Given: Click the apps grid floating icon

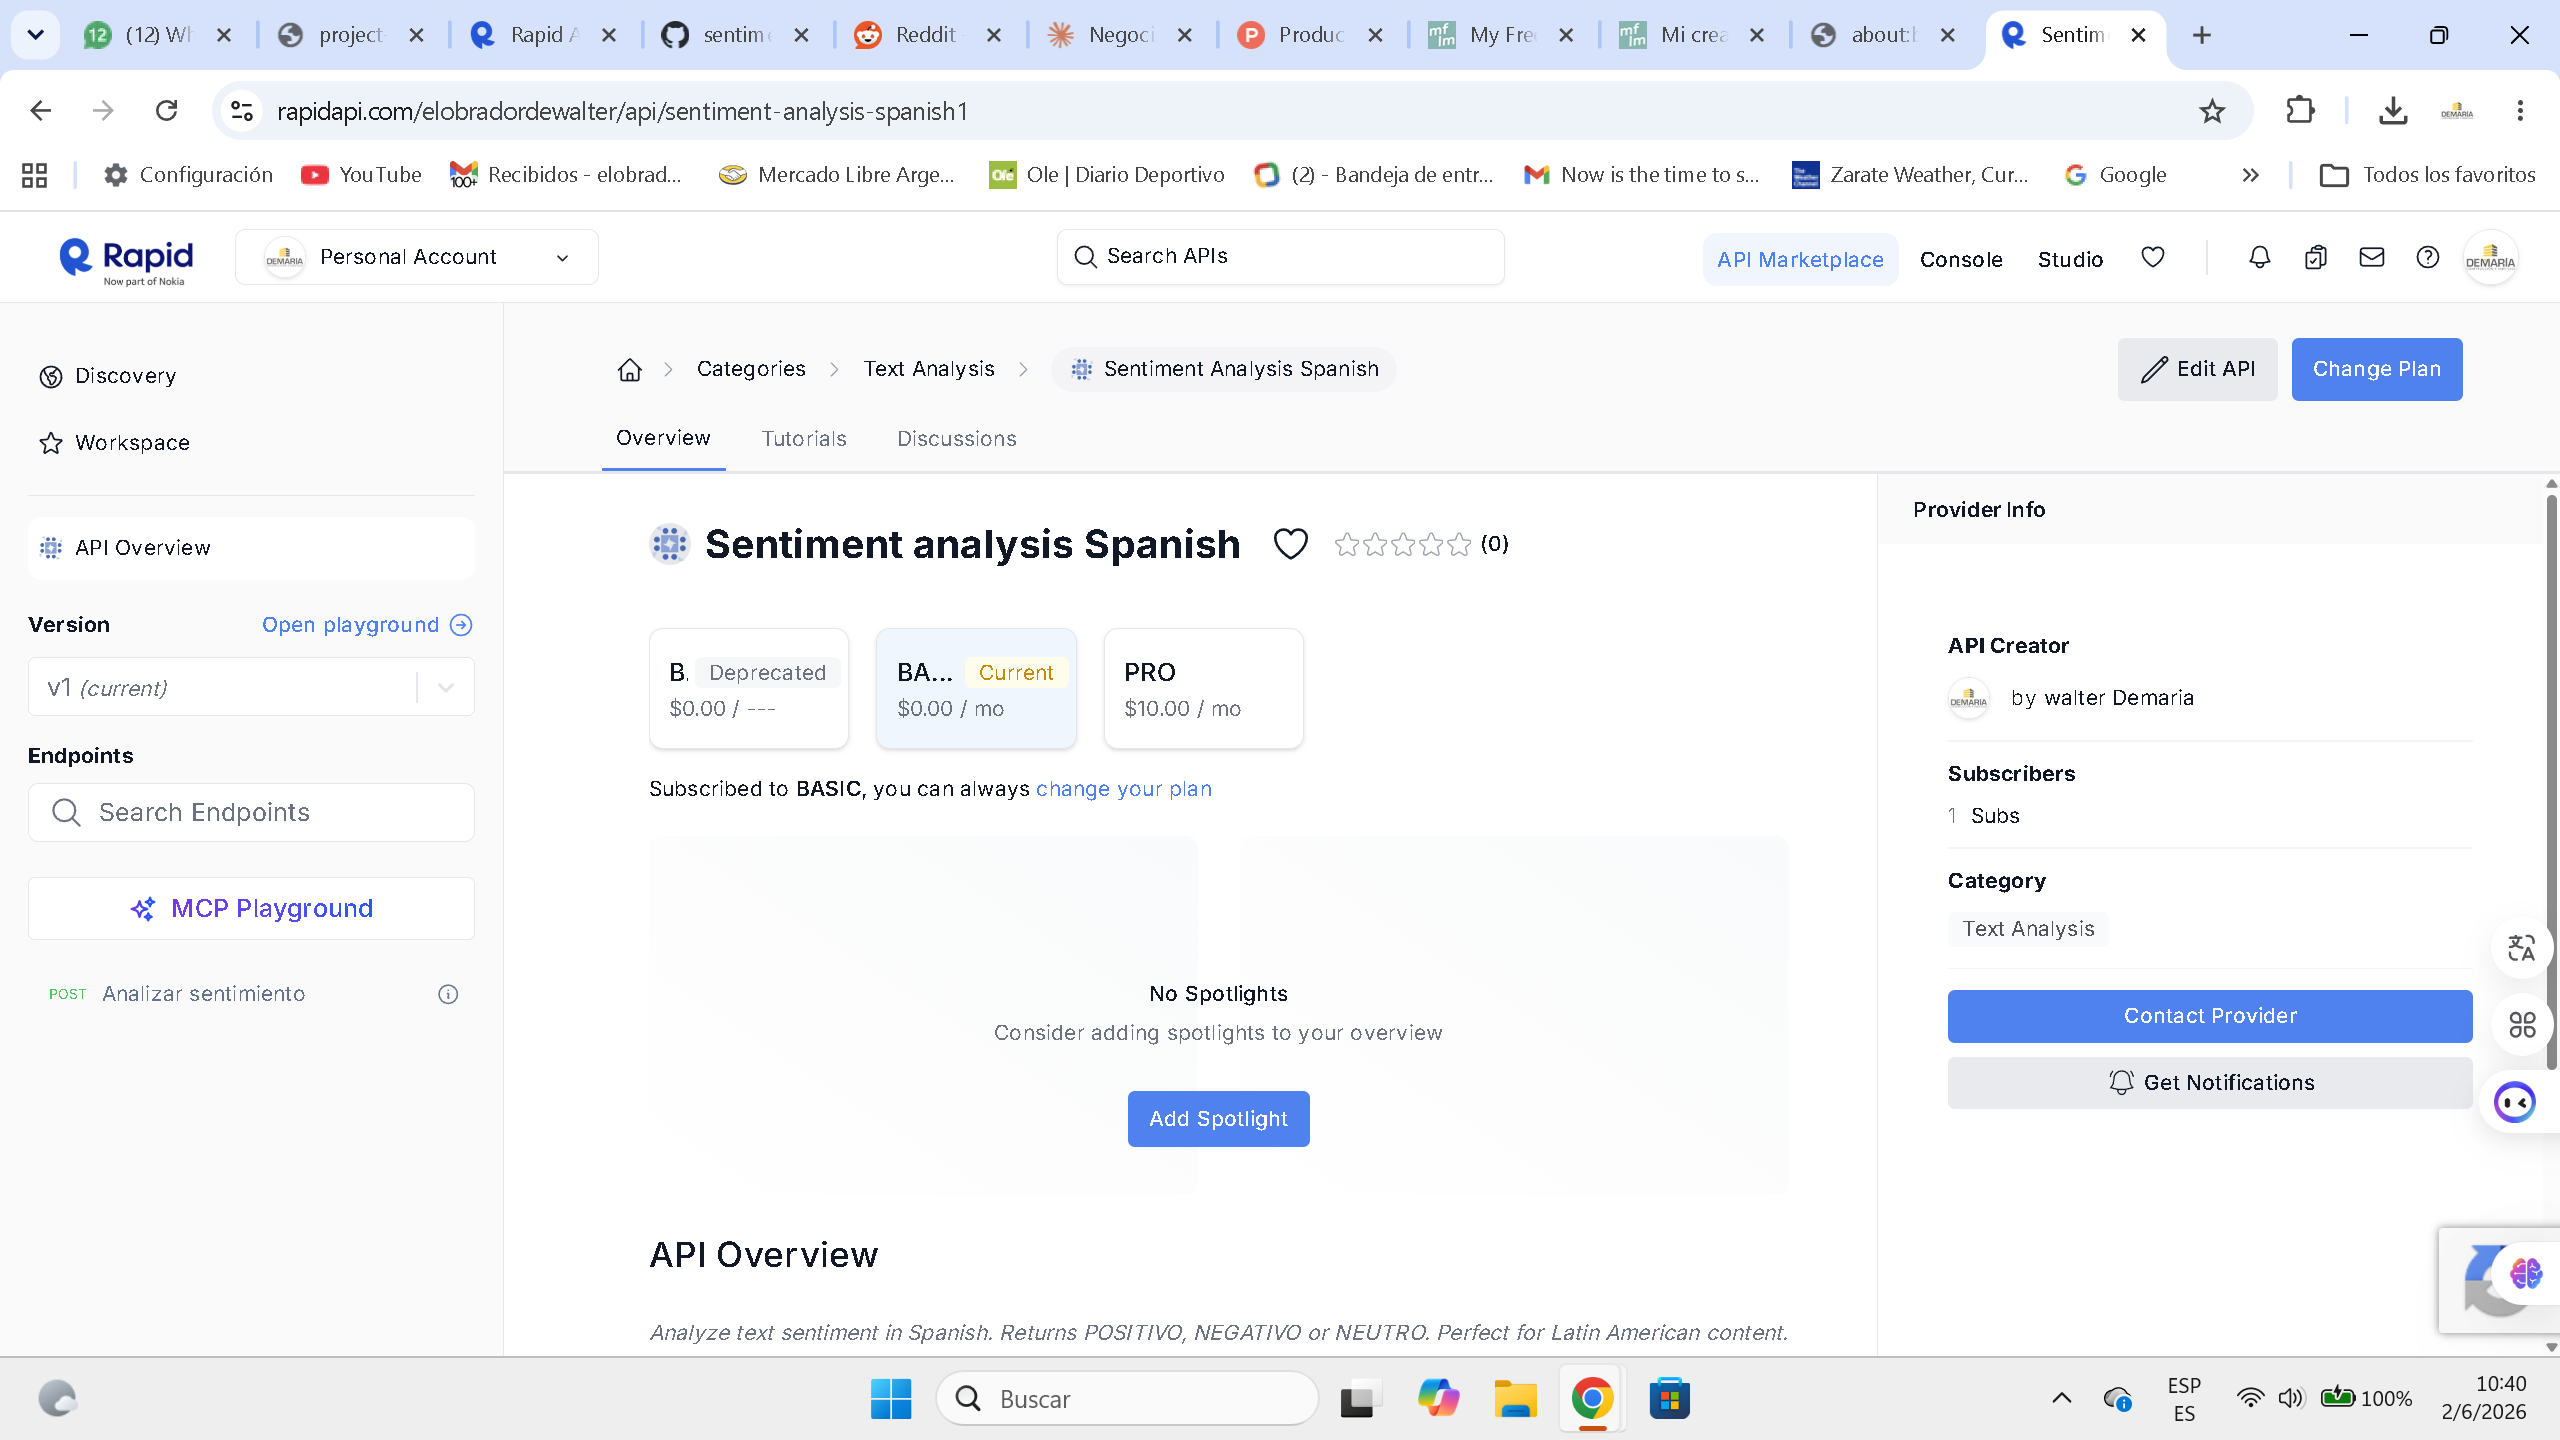Looking at the screenshot, I should tap(2521, 1025).
